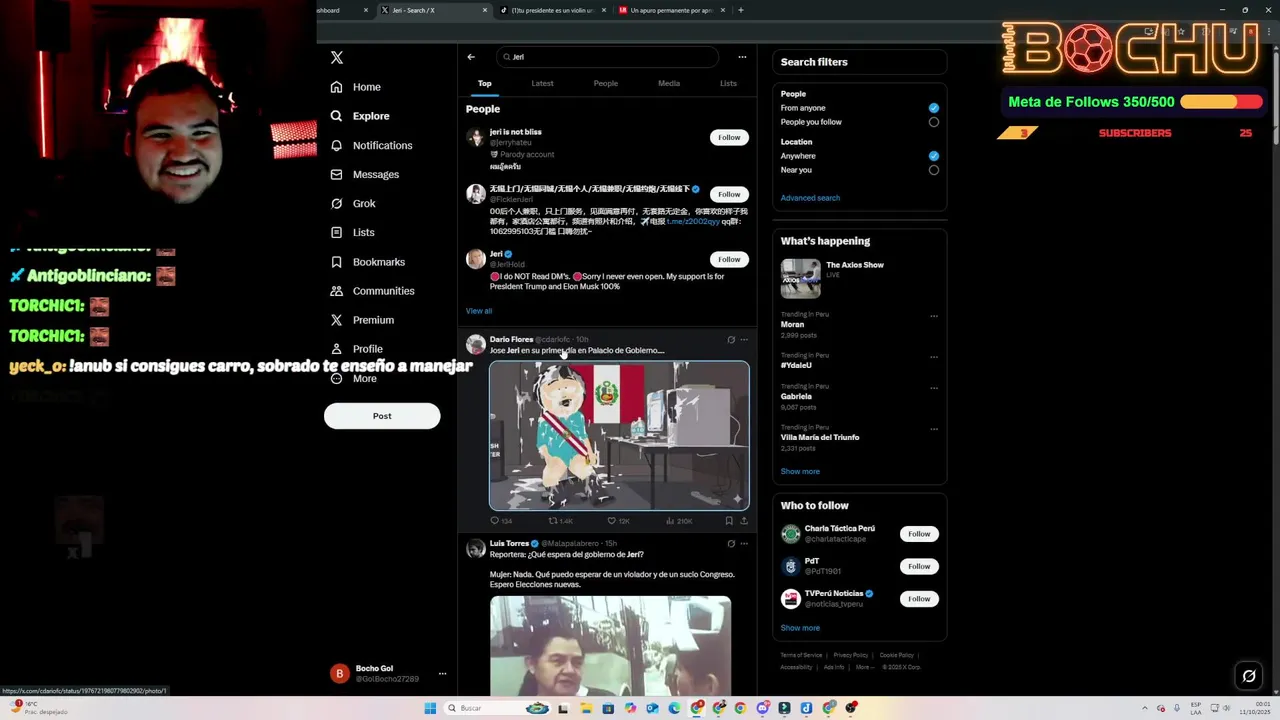The width and height of the screenshot is (1280, 720).
Task: Open Messages in sidebar
Action: (364, 174)
